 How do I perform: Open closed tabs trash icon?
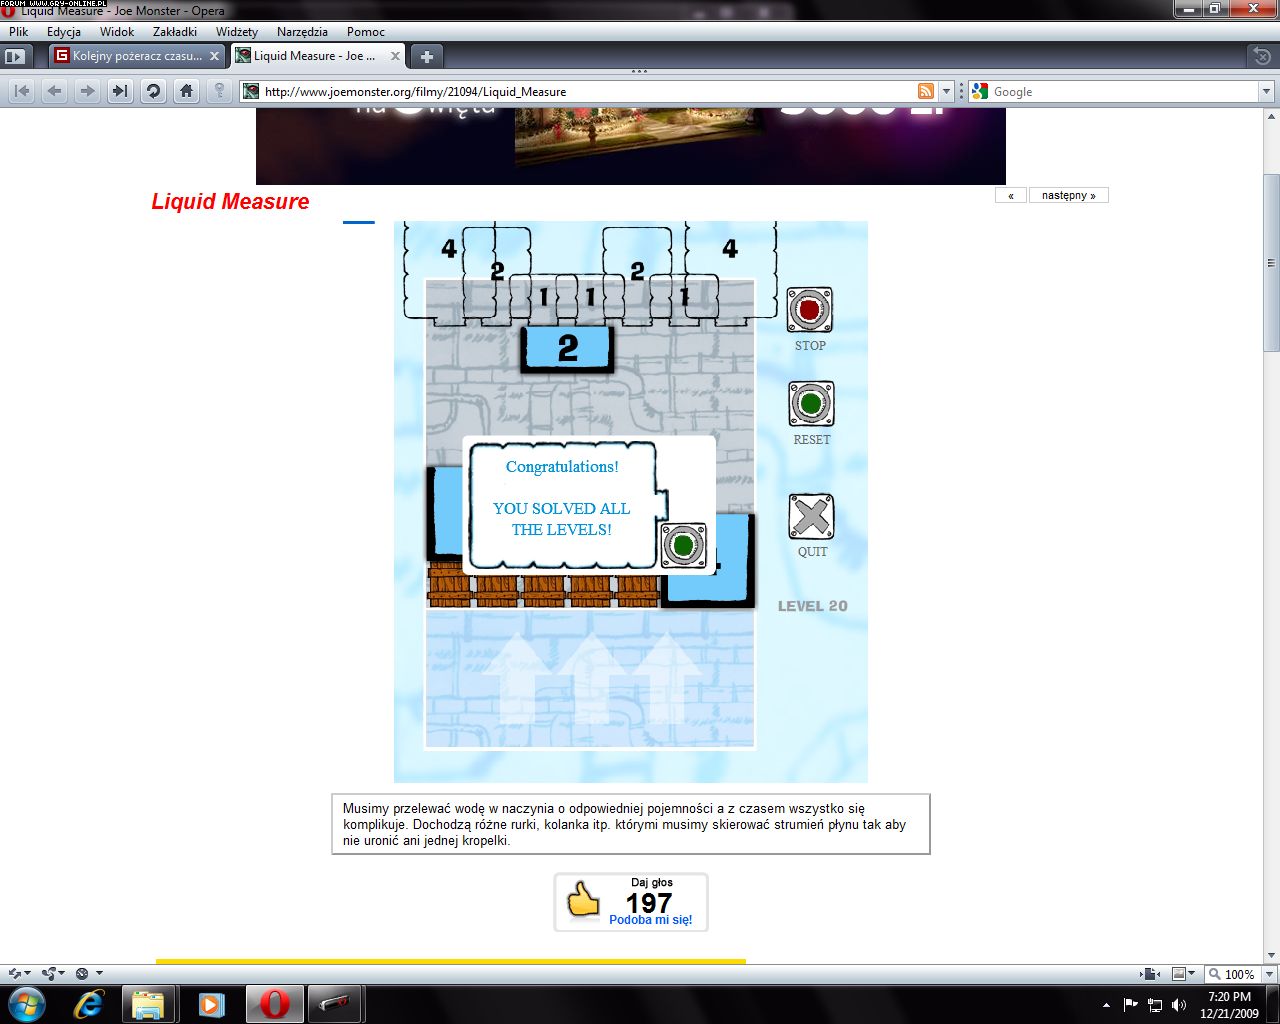[1262, 56]
